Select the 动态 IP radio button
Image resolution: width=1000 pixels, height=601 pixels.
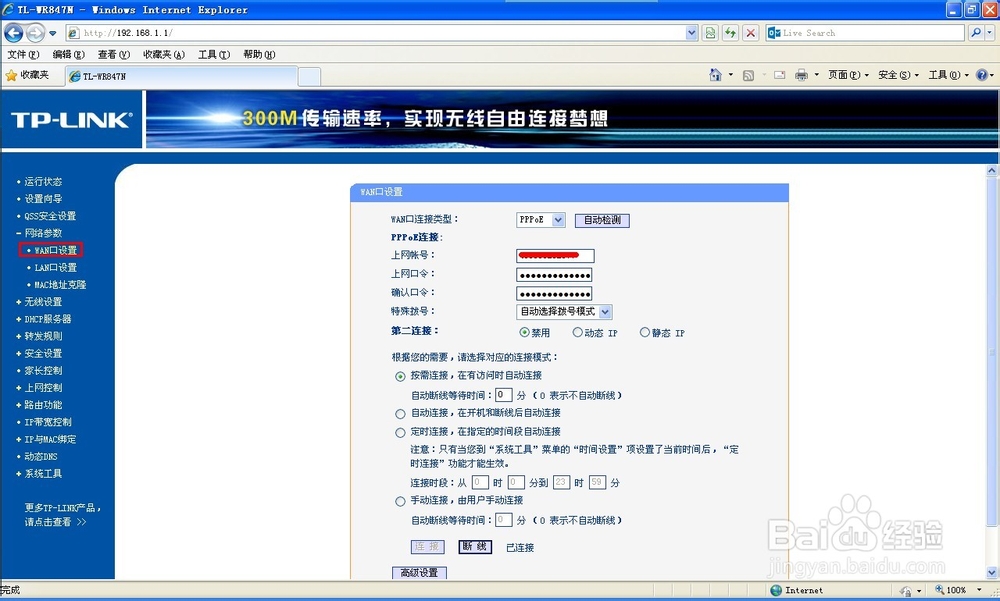coord(580,332)
